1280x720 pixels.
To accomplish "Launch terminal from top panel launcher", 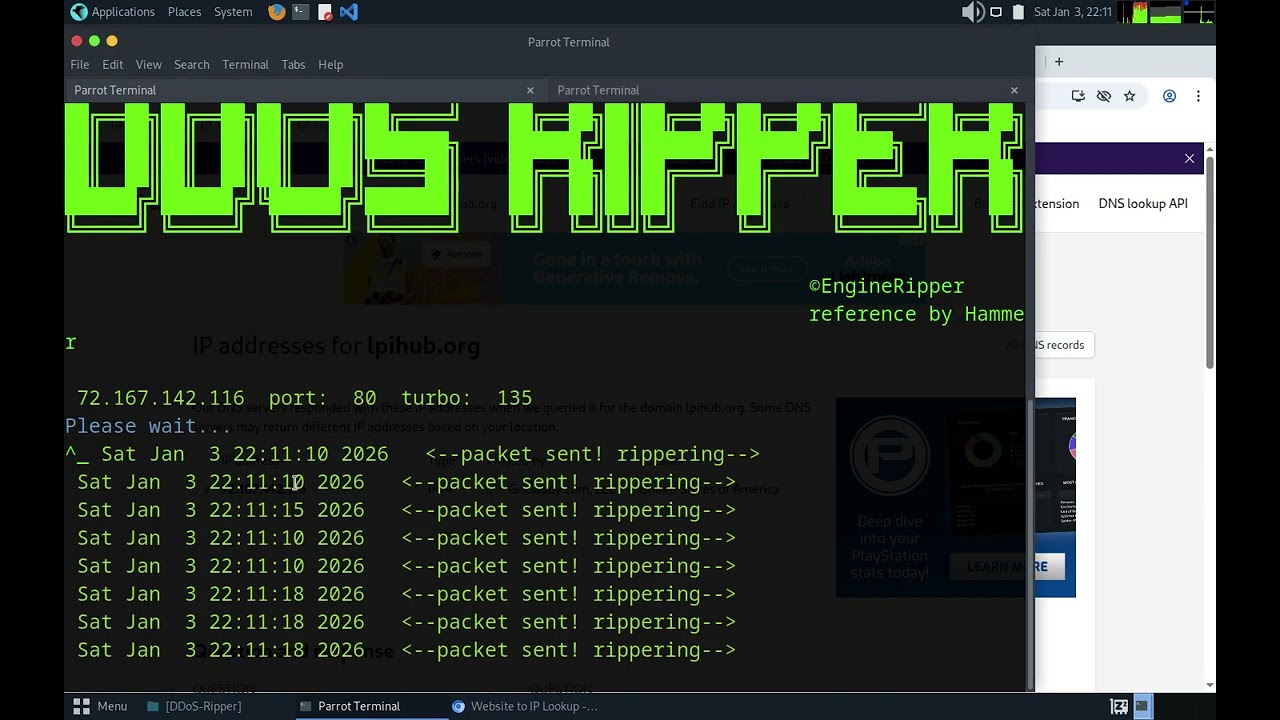I will tap(301, 12).
